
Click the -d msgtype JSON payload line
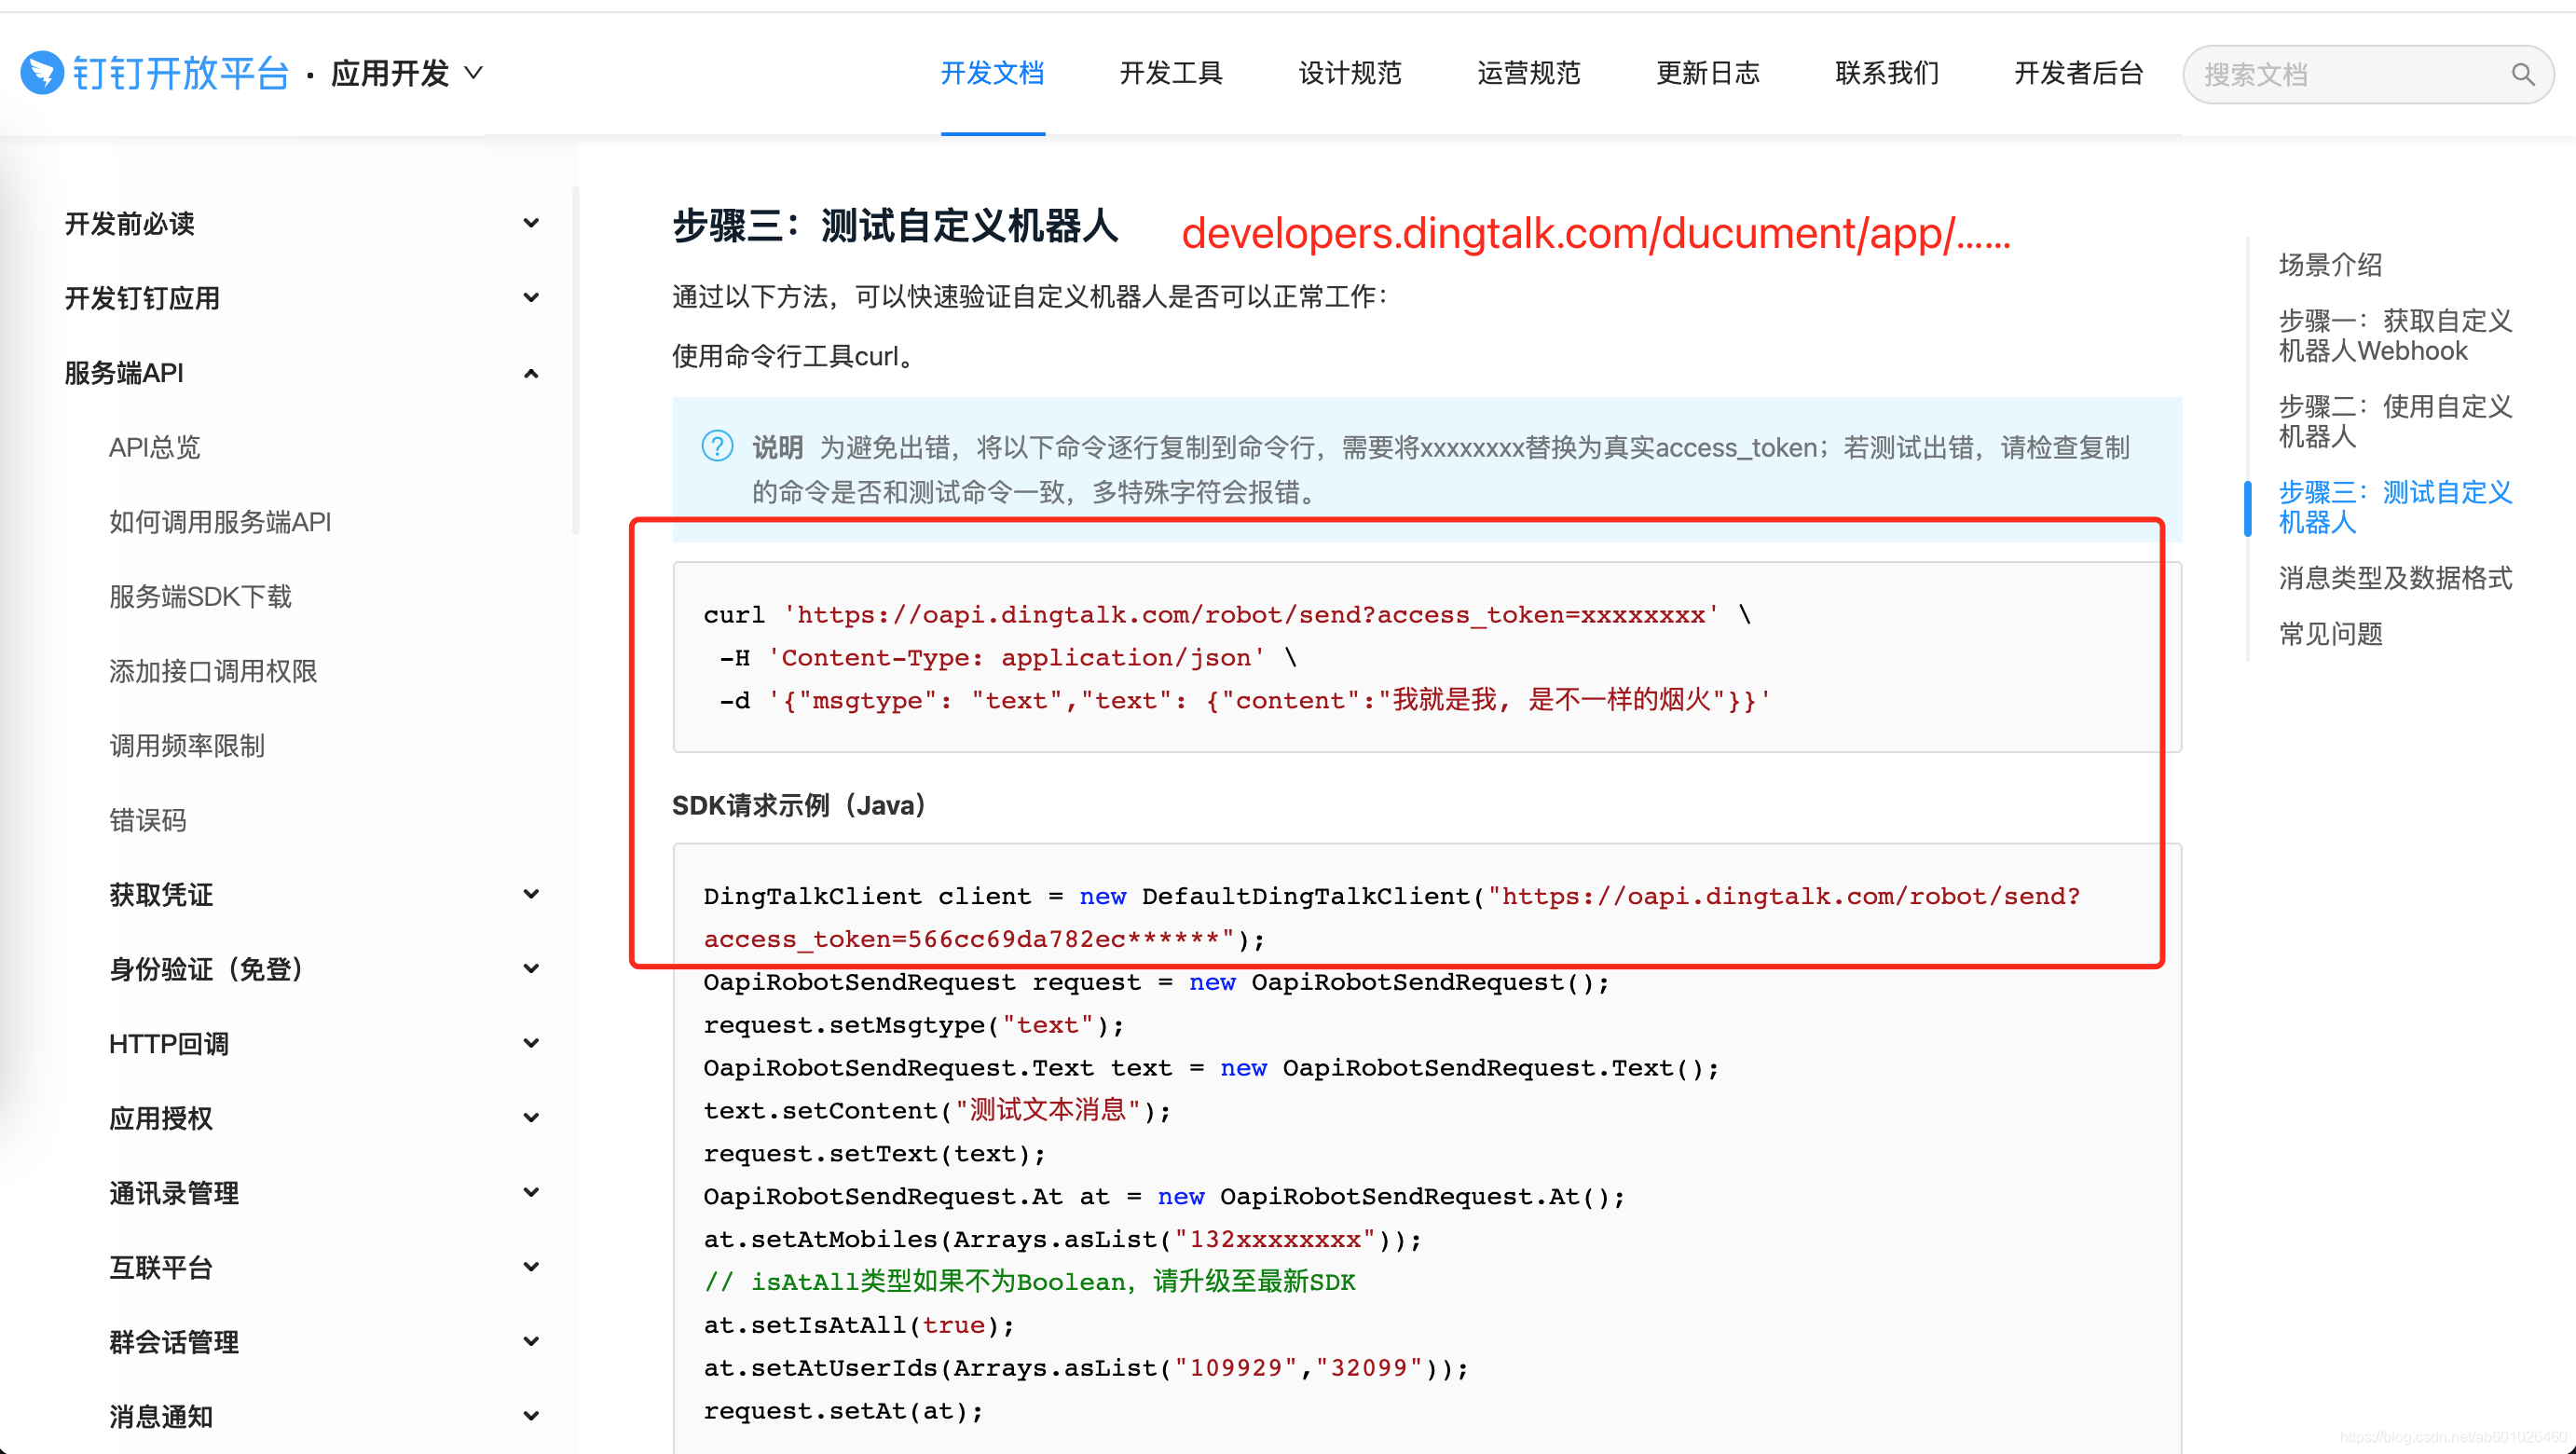coord(1244,700)
